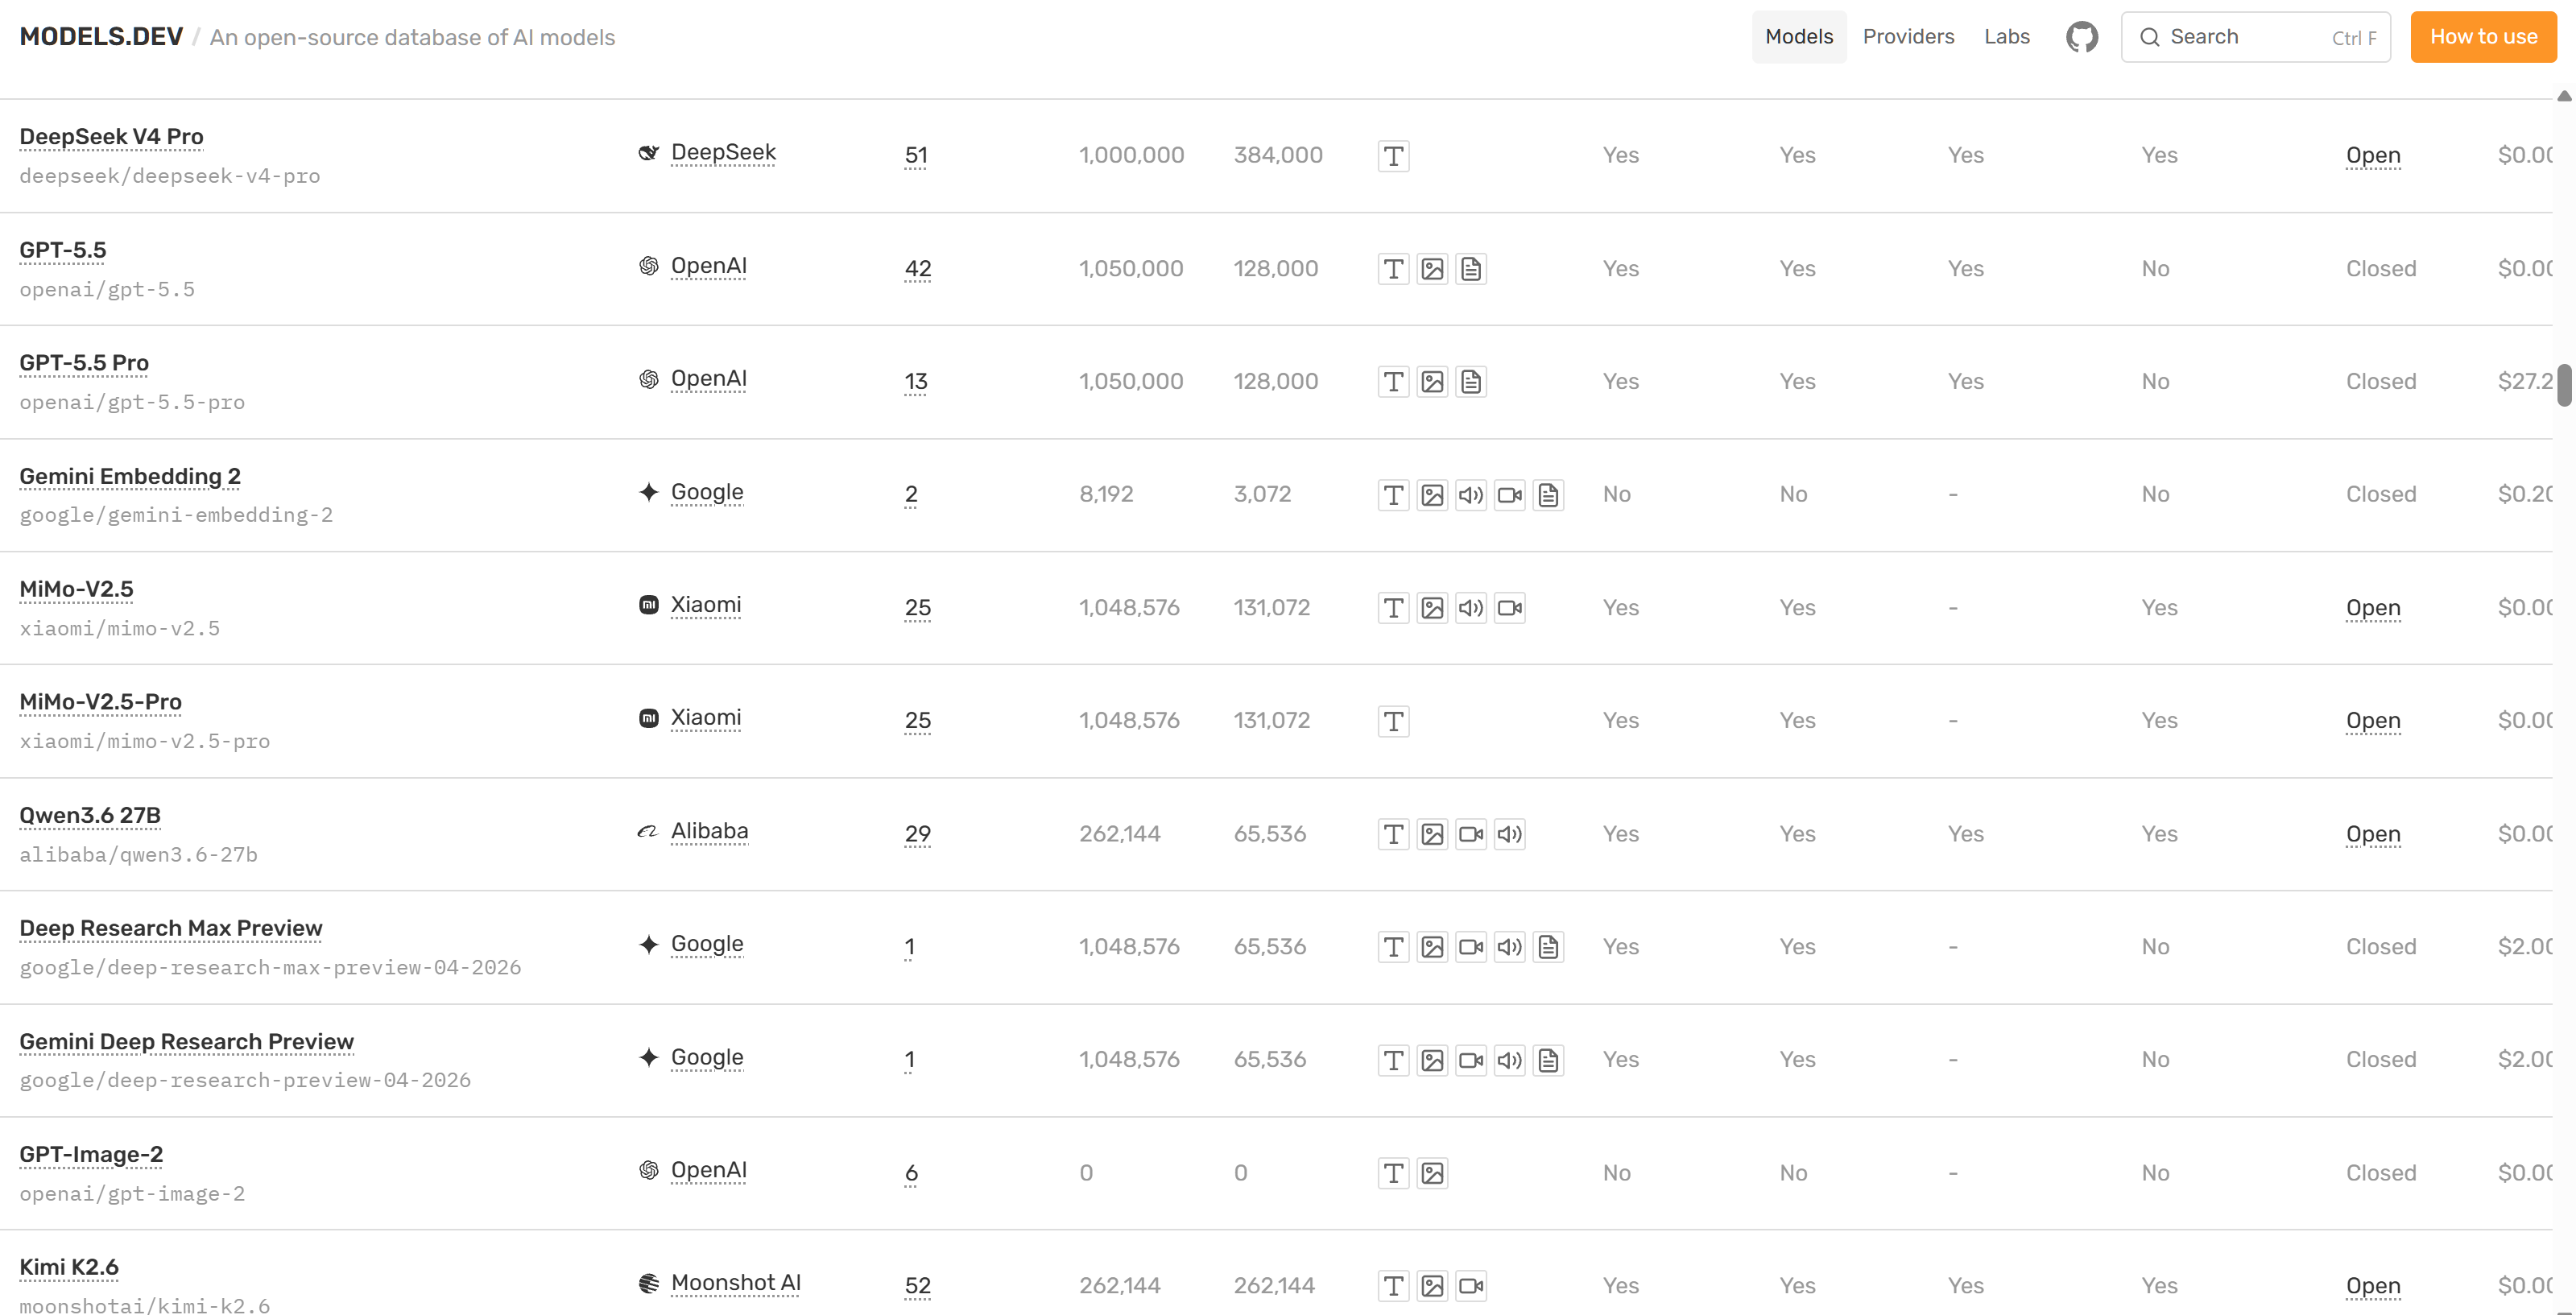Focus the Search input field
The image size is (2576, 1315).
click(x=2255, y=37)
